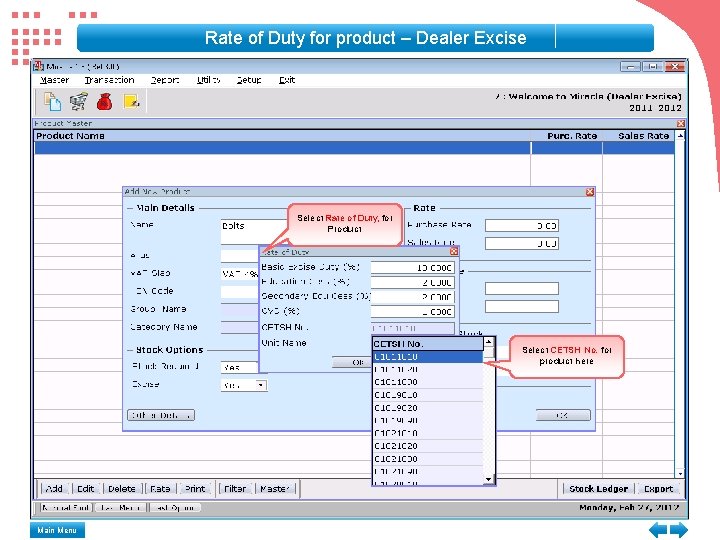Click the Normal Find status bar button

pos(65,507)
